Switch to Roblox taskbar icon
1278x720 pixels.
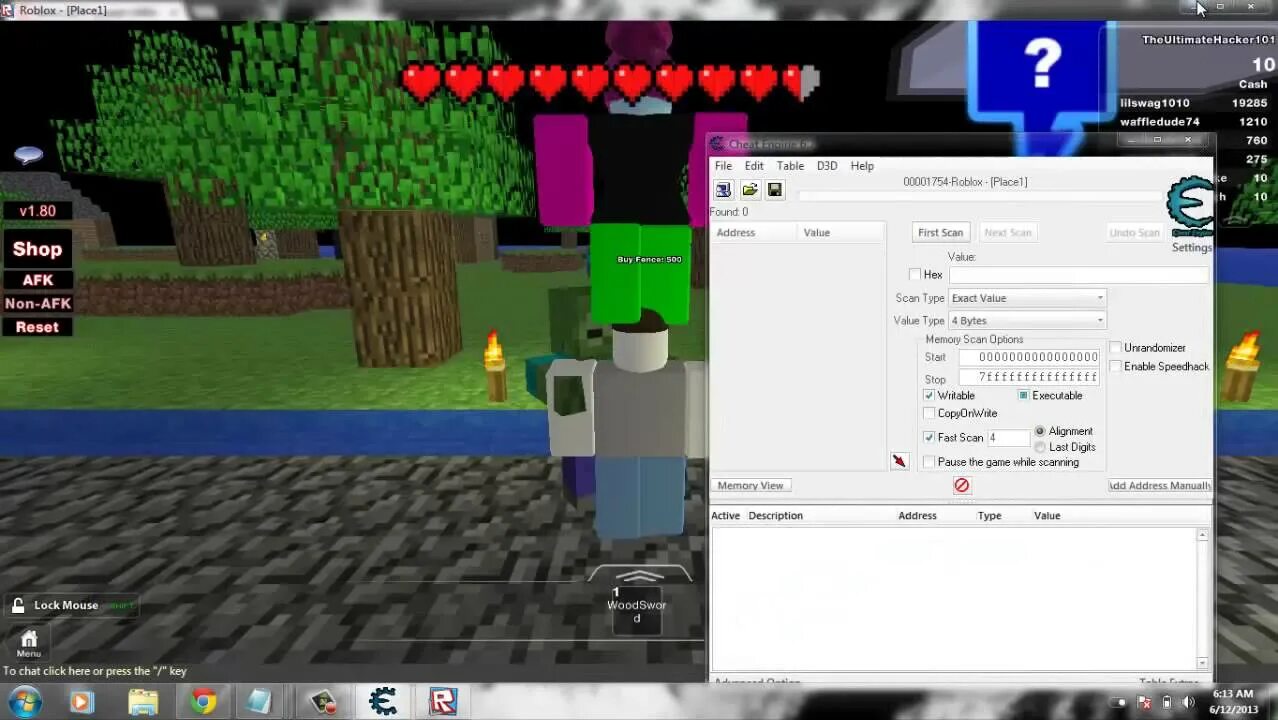tap(443, 702)
